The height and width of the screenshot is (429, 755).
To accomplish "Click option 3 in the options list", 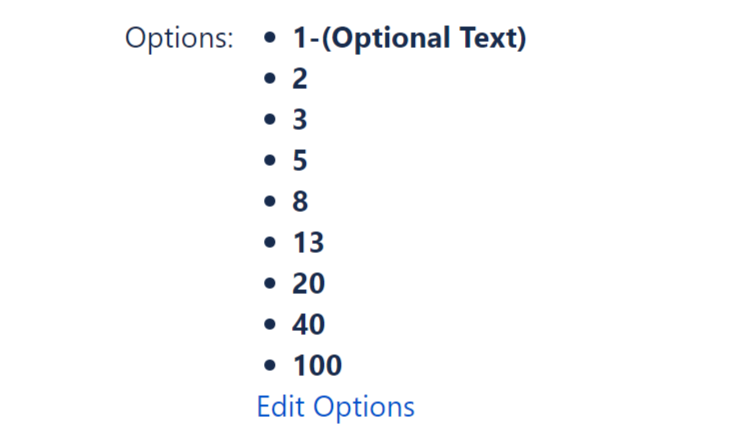I will [300, 121].
